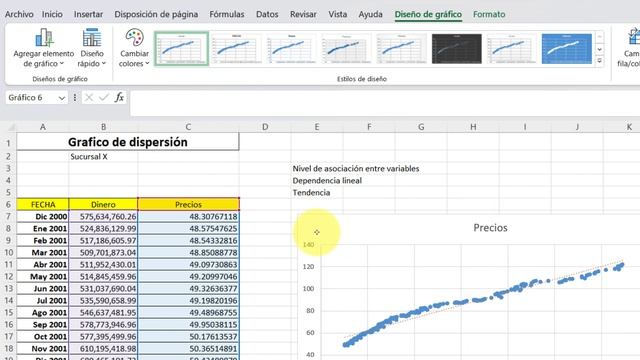This screenshot has height=360, width=640.
Task: Select column A header
Action: coord(43,127)
